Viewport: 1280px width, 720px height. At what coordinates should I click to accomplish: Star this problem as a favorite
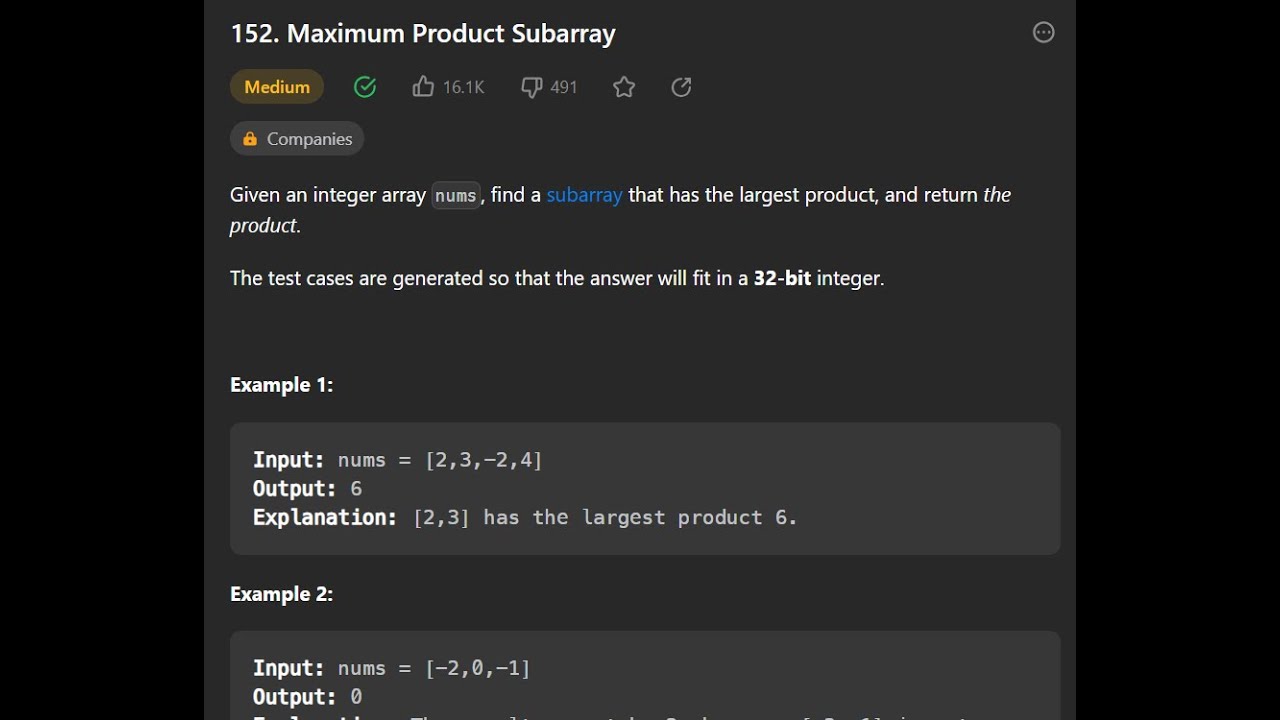624,87
